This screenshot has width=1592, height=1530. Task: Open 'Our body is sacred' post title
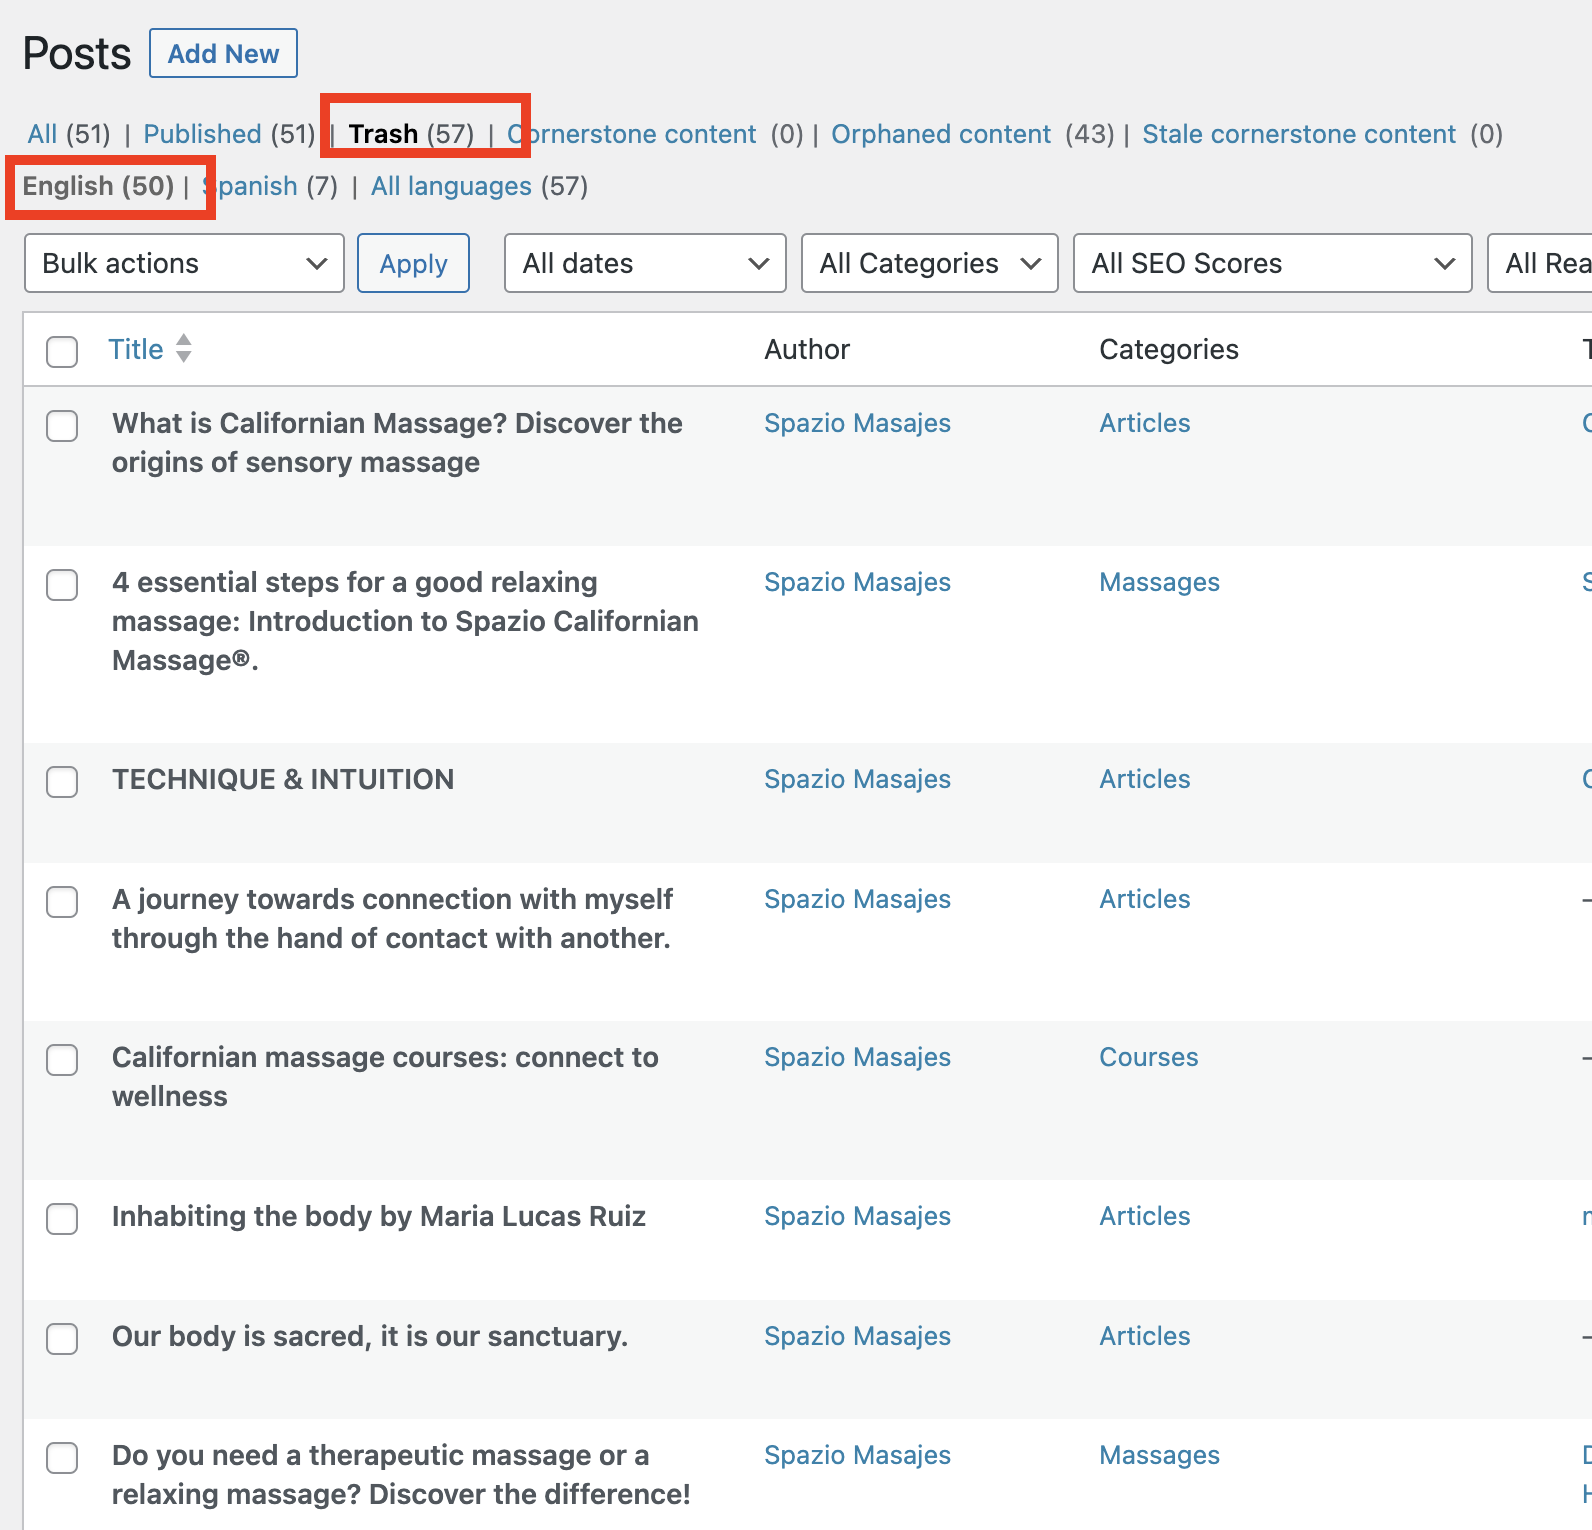370,1336
